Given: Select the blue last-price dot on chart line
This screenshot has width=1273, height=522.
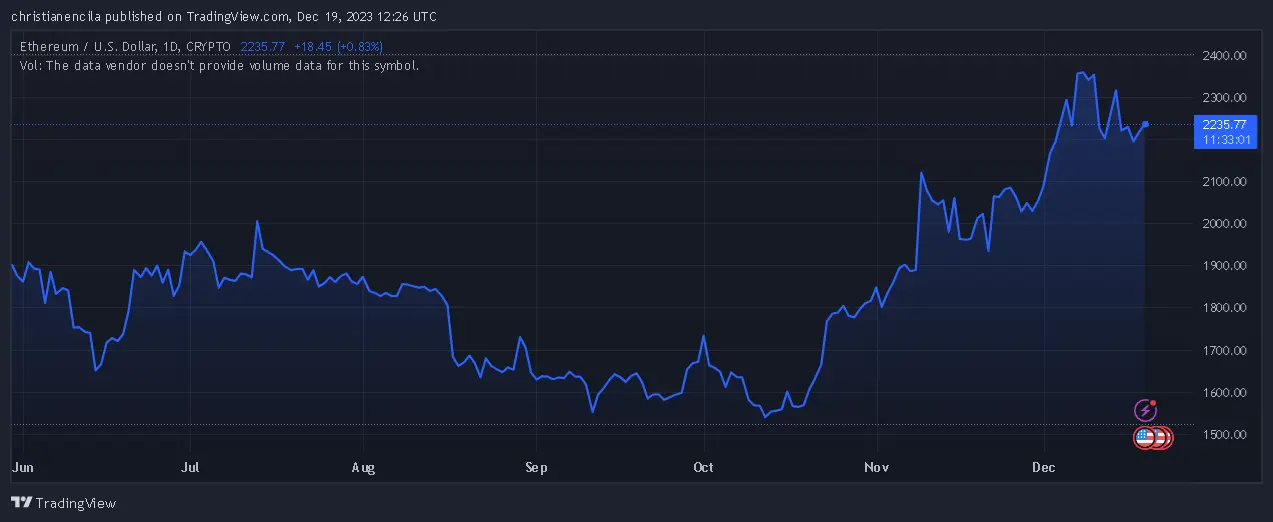Looking at the screenshot, I should 1145,124.
